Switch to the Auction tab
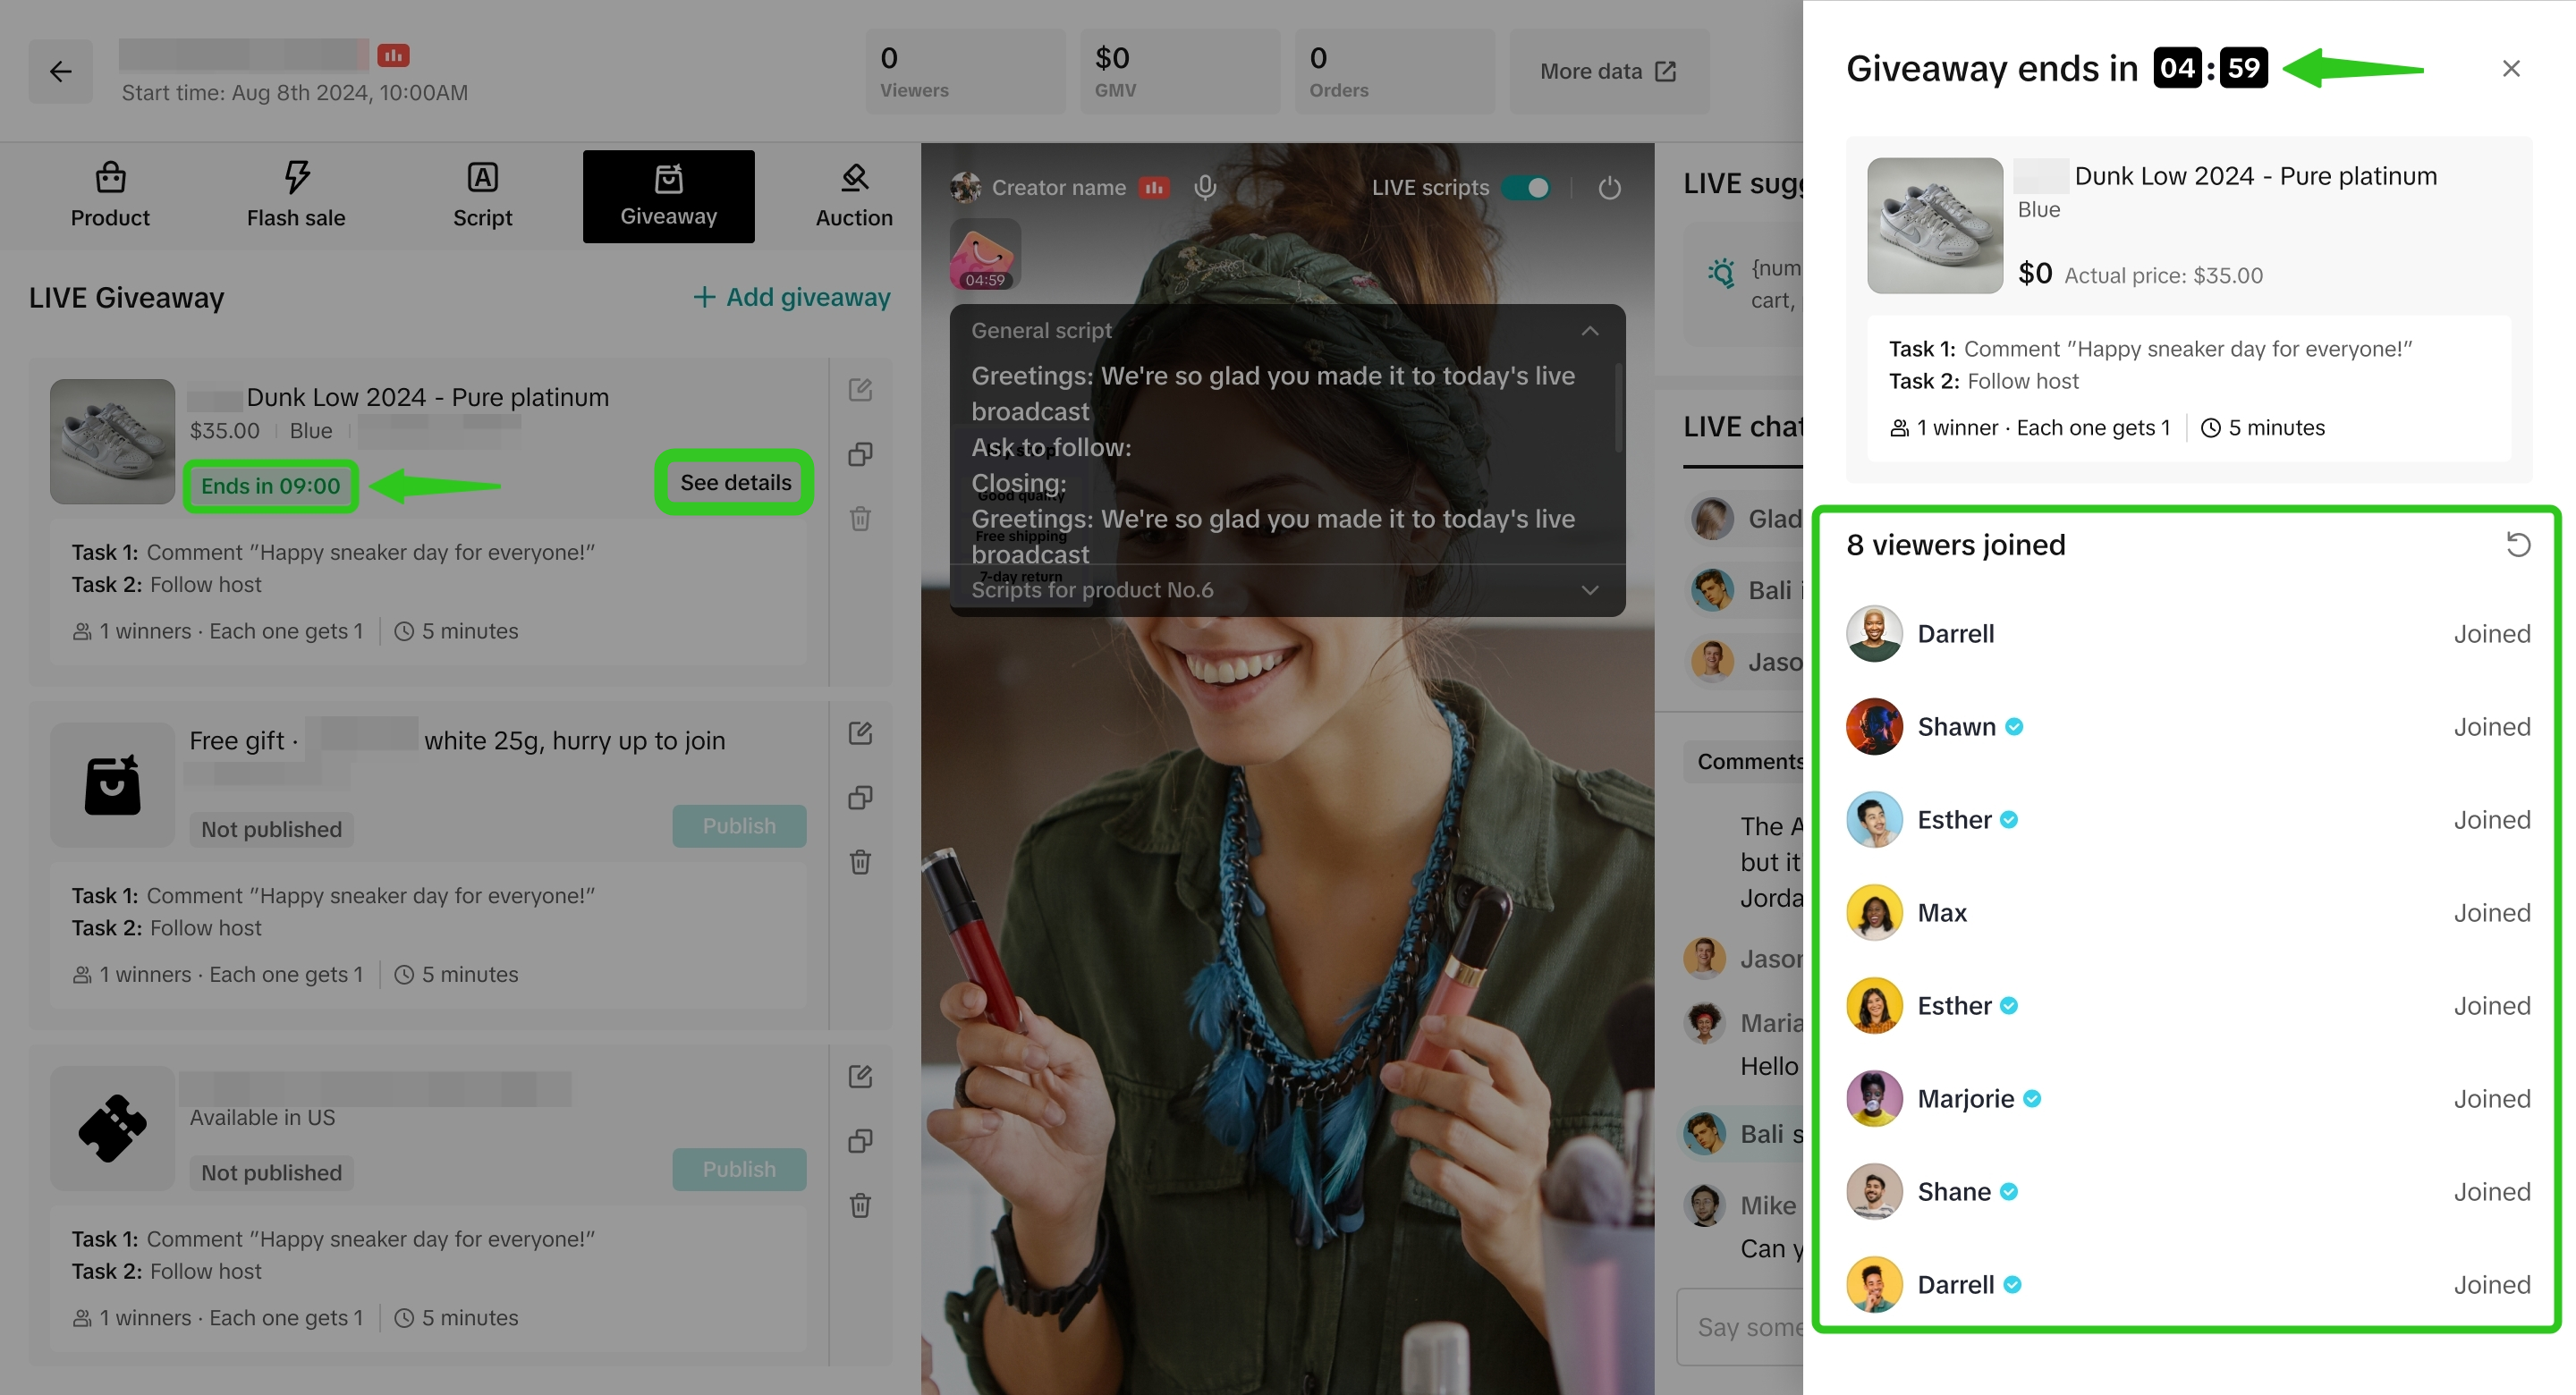 pyautogui.click(x=853, y=196)
